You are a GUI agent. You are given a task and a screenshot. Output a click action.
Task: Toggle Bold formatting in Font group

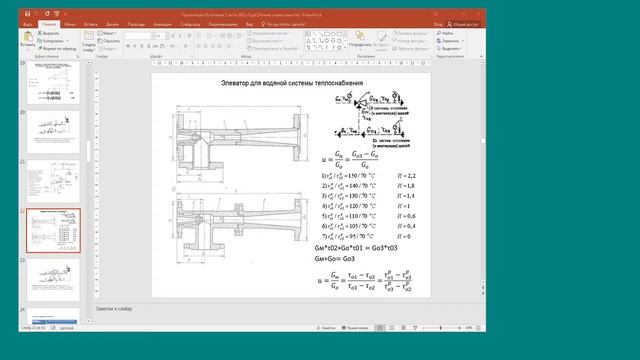[128, 47]
